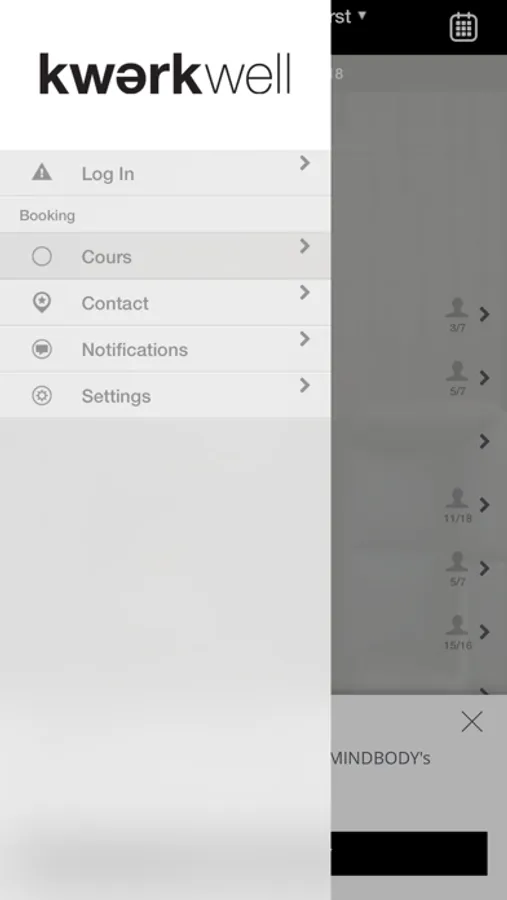This screenshot has width=507, height=900.
Task: Go to the Contact menu item
Action: [x=165, y=302]
